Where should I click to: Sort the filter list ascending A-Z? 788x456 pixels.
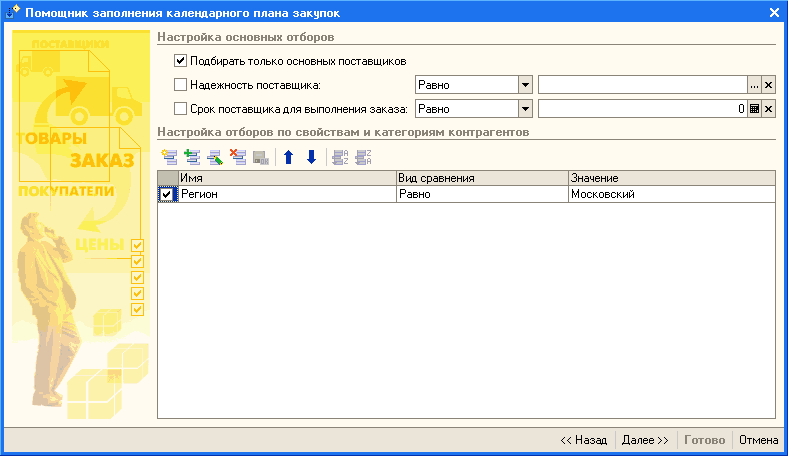pos(339,156)
